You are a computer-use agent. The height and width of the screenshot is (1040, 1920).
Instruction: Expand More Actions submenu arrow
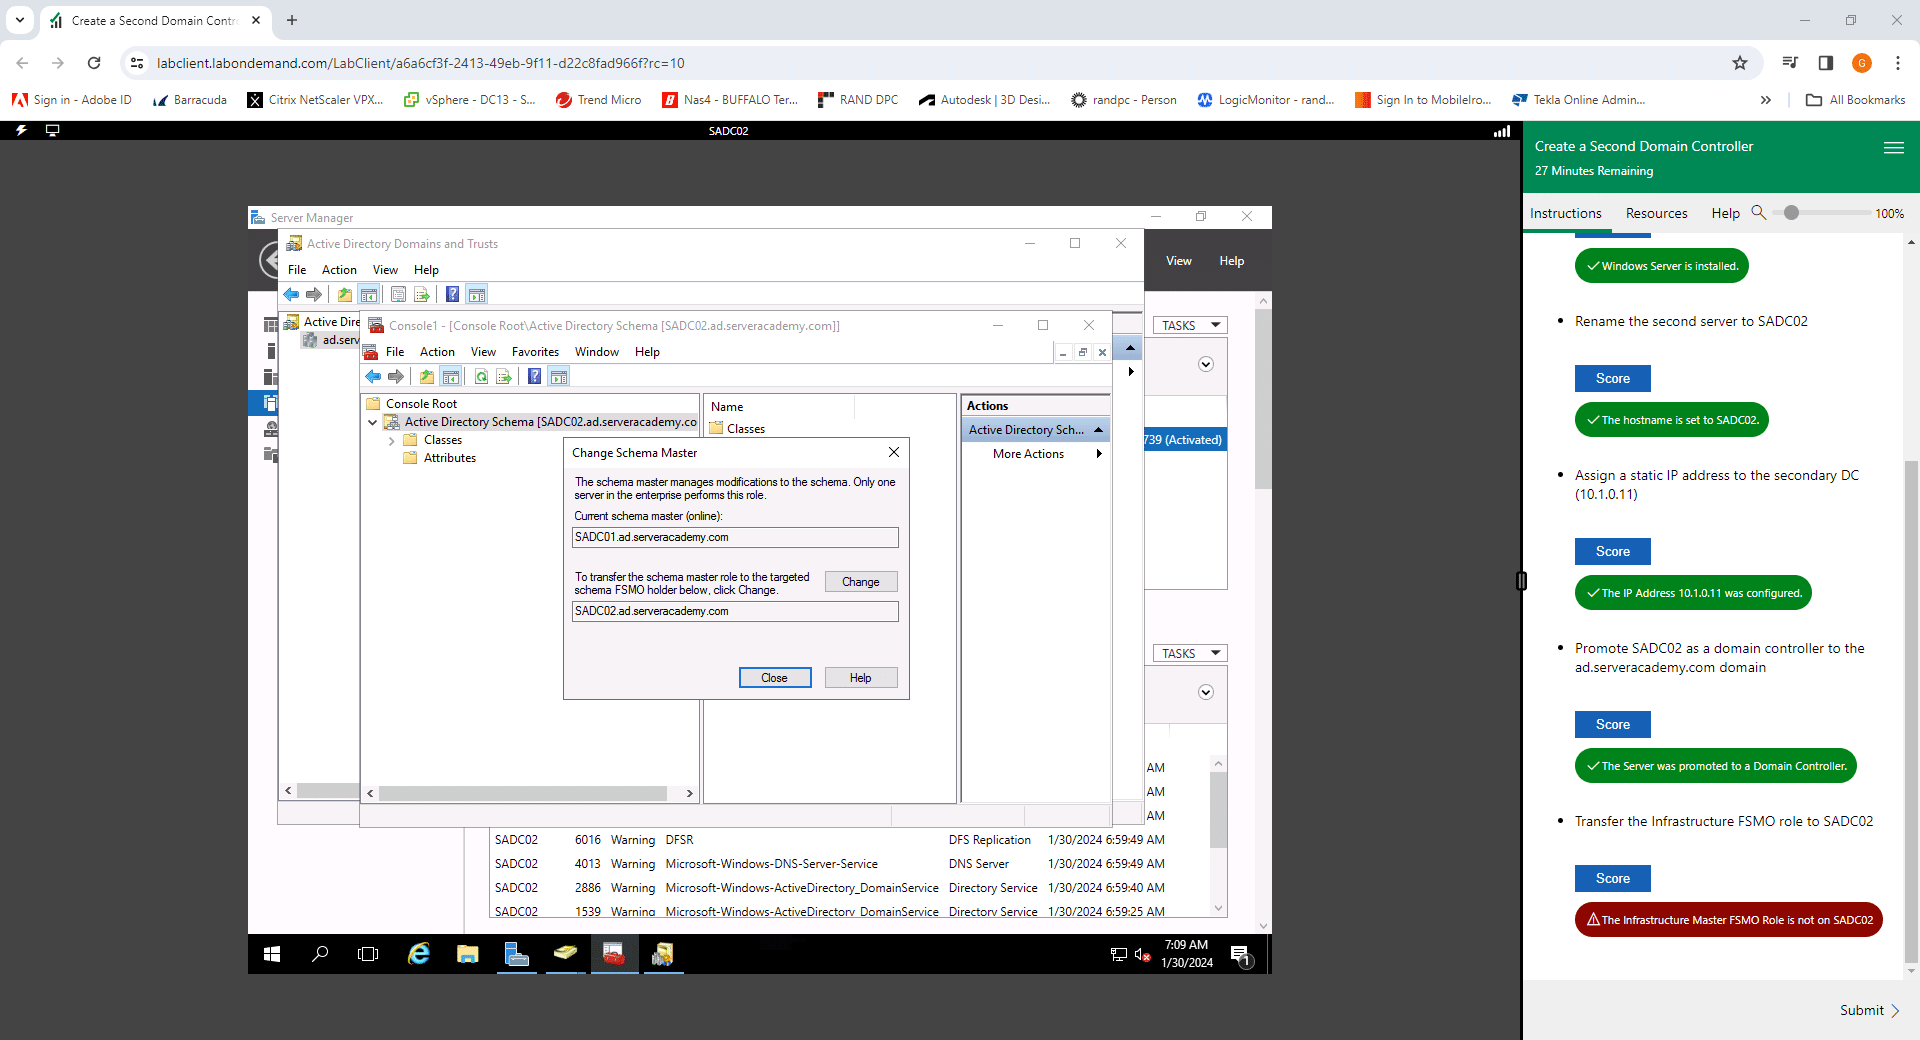pos(1099,454)
